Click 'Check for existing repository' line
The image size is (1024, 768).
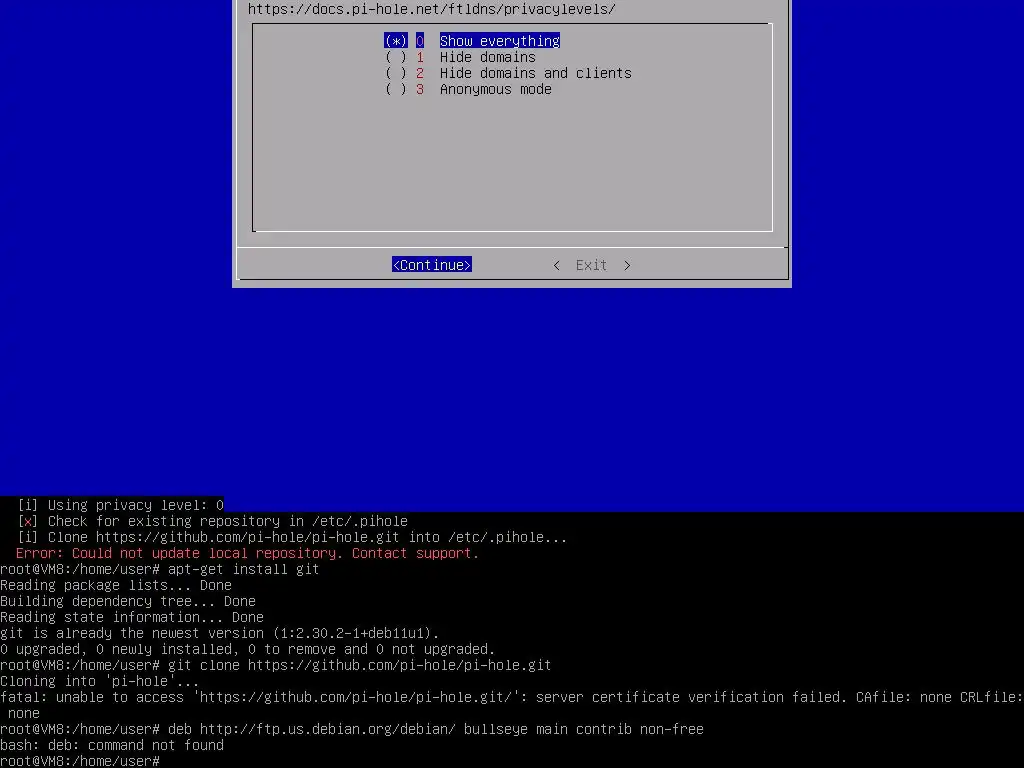pyautogui.click(x=213, y=521)
